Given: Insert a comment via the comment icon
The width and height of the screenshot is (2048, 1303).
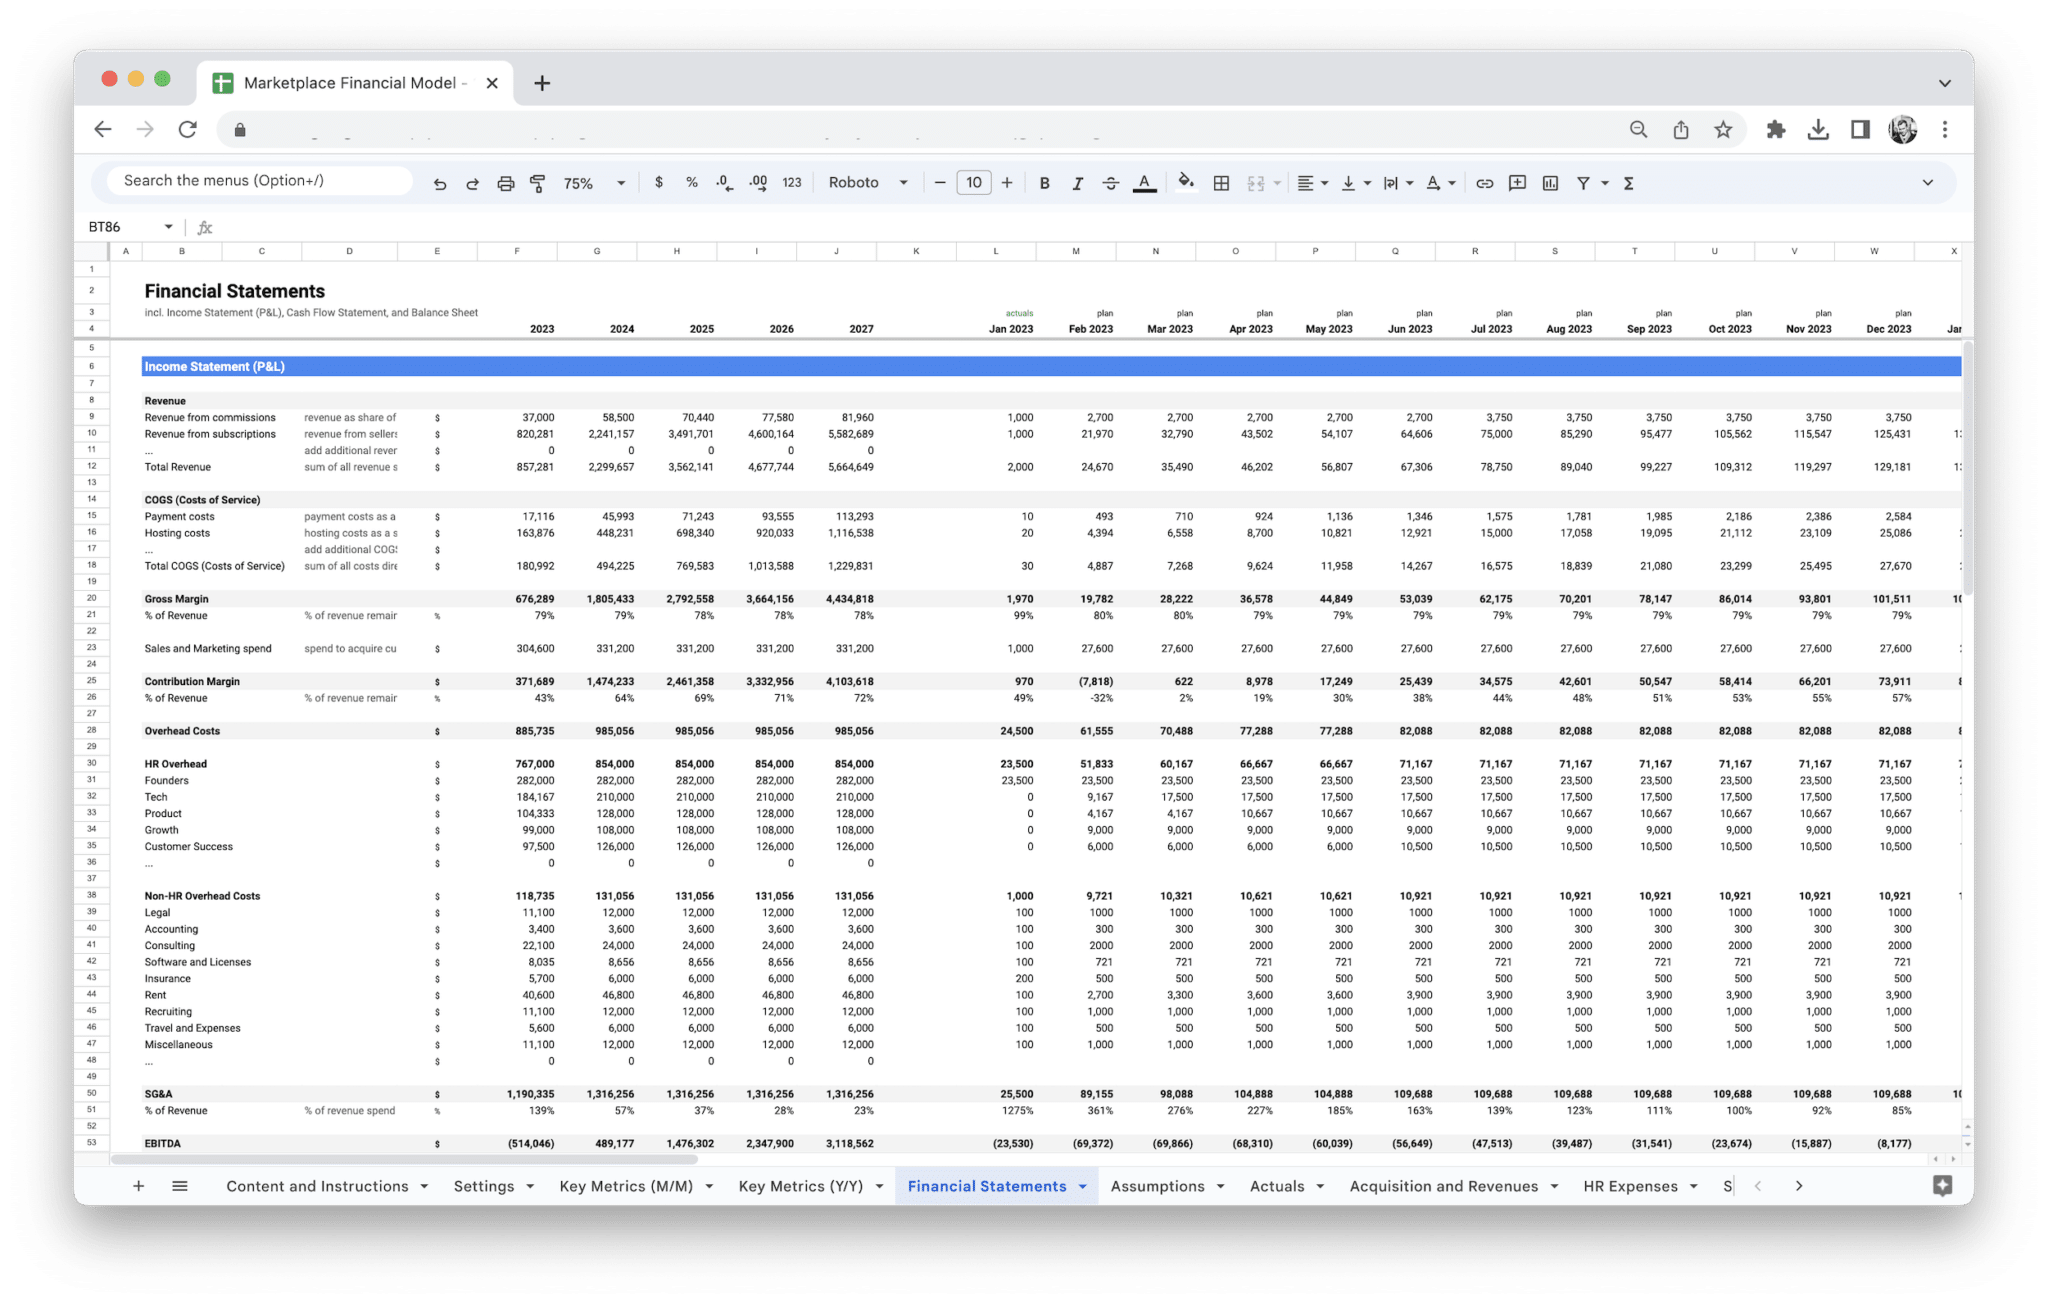Looking at the screenshot, I should click(x=1516, y=183).
